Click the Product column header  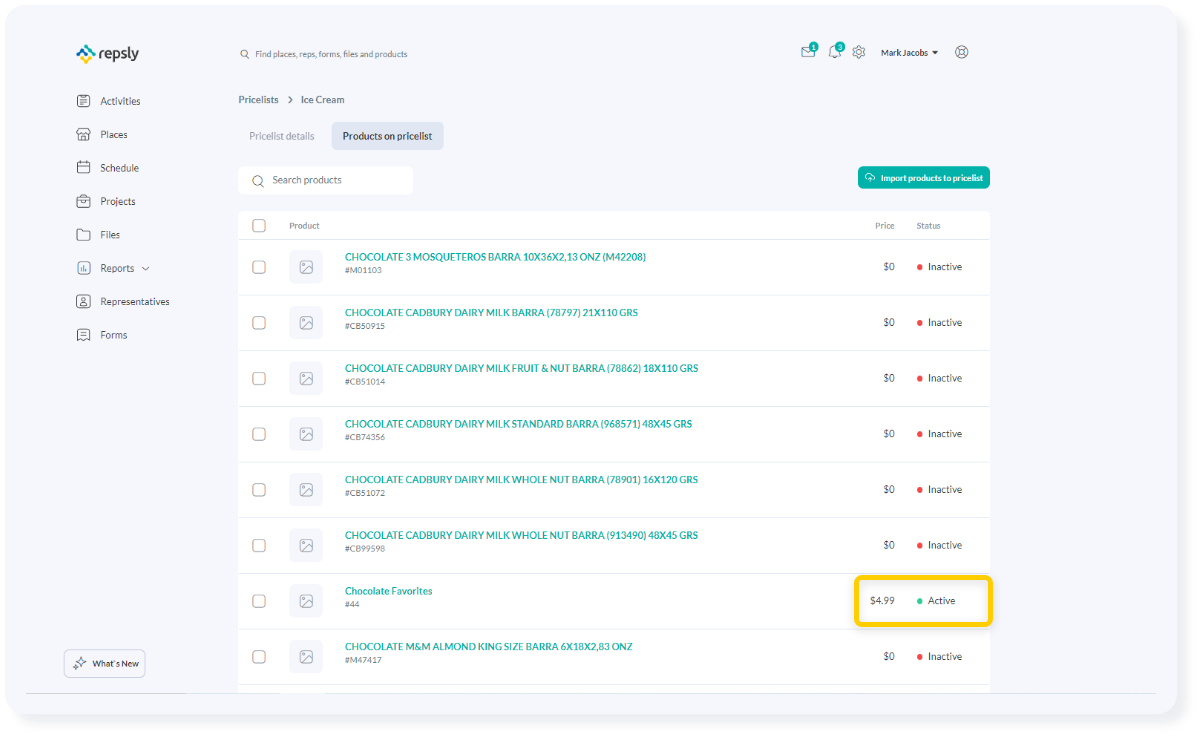click(304, 226)
